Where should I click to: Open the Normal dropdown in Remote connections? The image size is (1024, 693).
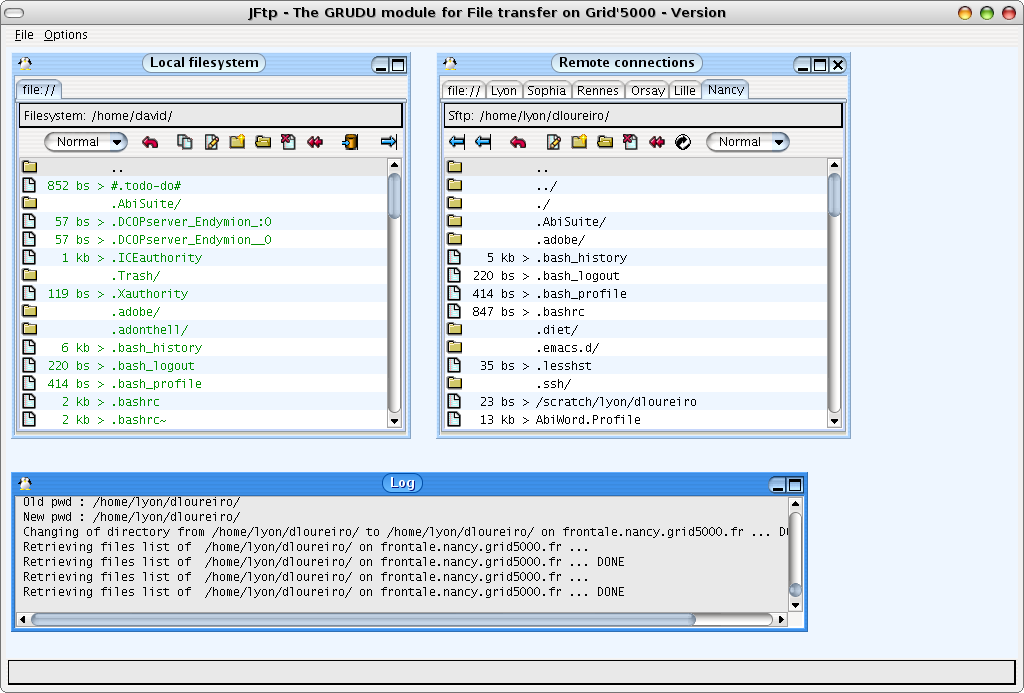coord(748,142)
